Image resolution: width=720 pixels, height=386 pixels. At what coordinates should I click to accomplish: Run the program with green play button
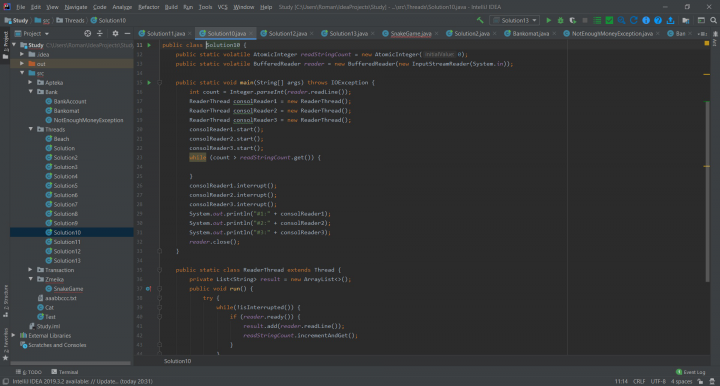coord(548,20)
